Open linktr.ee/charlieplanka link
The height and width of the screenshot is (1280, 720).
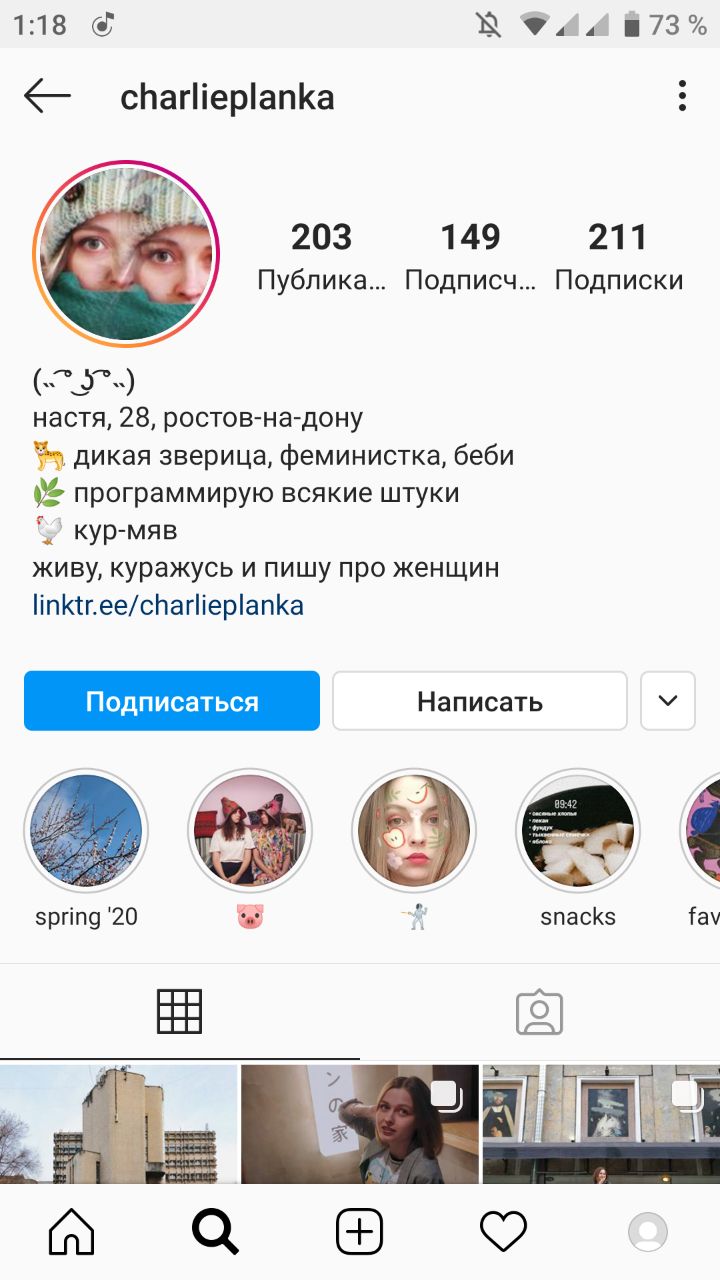coord(168,606)
